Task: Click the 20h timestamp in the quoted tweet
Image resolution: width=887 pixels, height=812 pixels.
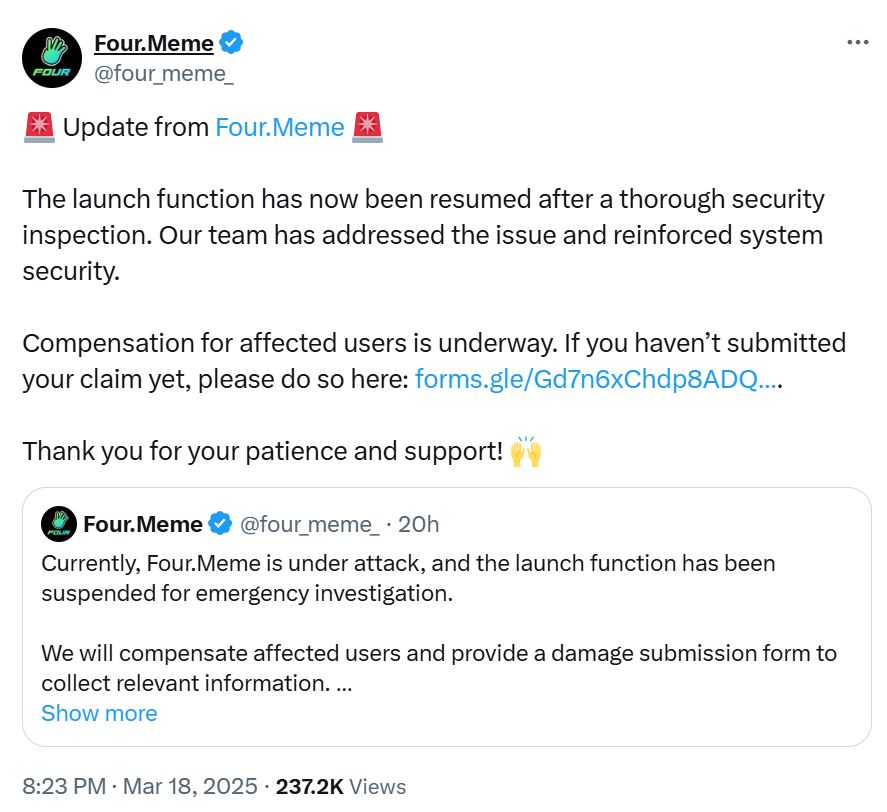Action: 419,524
